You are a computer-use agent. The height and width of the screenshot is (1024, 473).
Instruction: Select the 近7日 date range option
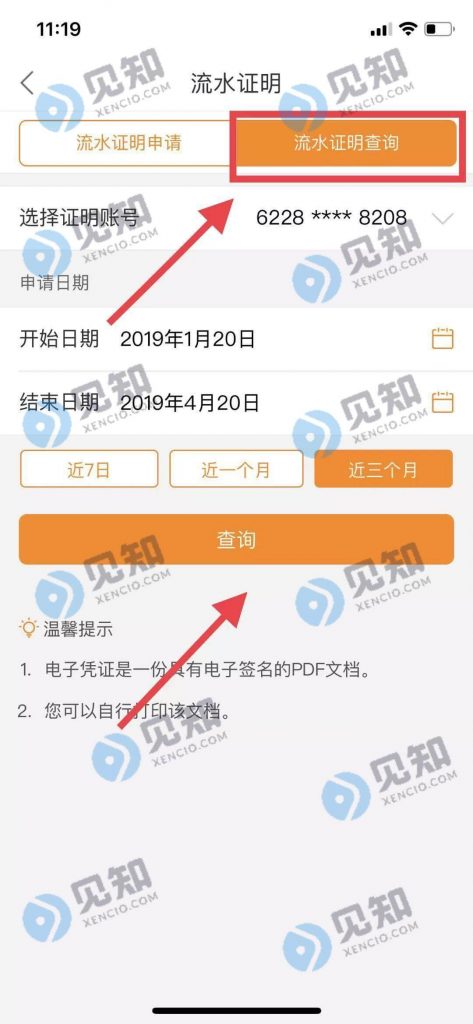(89, 469)
